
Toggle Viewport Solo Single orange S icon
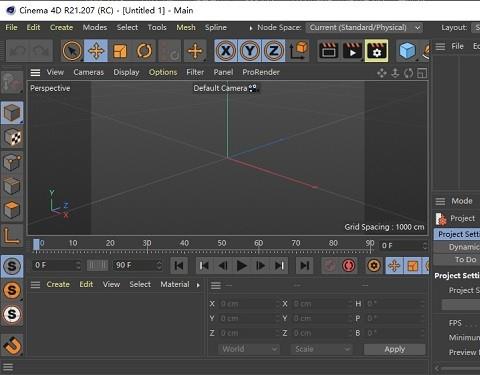[12, 290]
